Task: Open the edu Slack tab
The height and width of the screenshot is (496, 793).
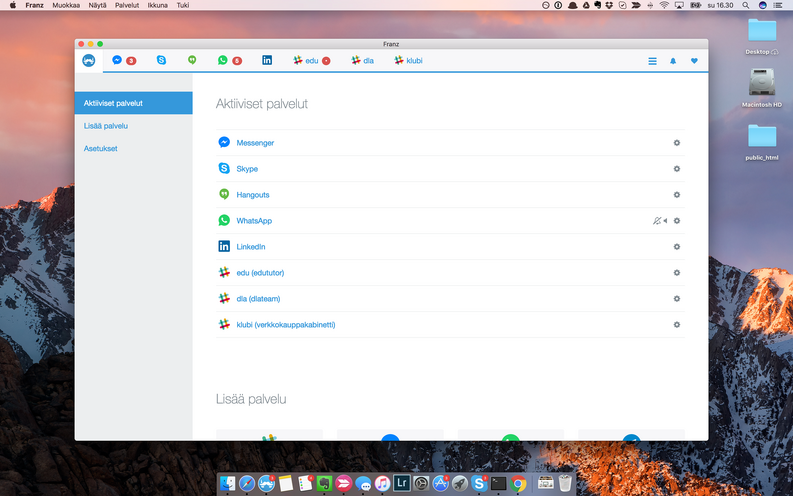Action: (x=312, y=61)
